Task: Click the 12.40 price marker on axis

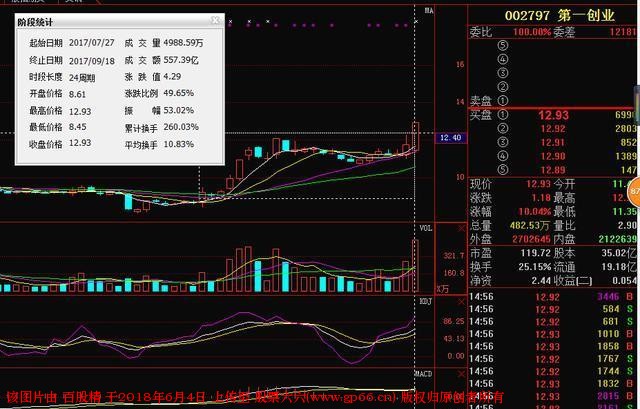Action: pyautogui.click(x=449, y=137)
